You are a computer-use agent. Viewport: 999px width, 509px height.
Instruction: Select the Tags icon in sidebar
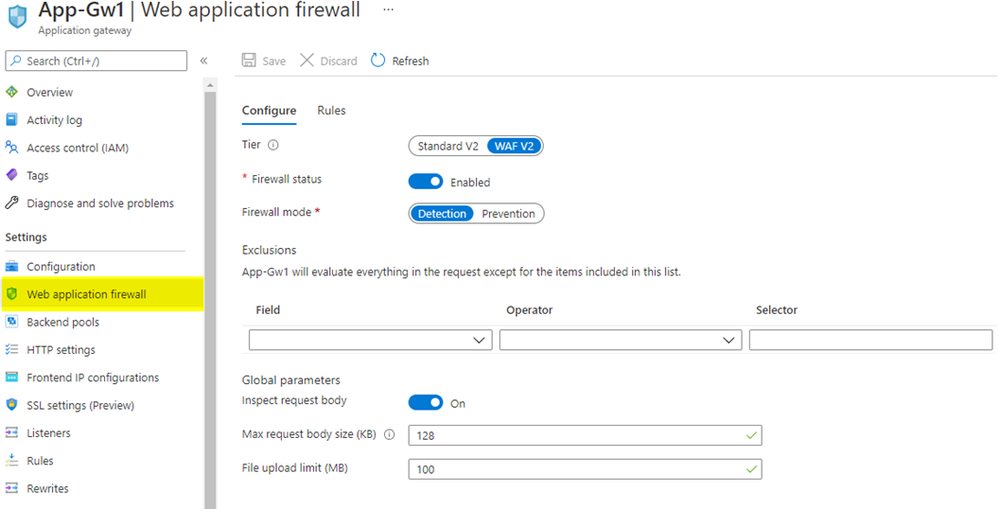pyautogui.click(x=12, y=175)
